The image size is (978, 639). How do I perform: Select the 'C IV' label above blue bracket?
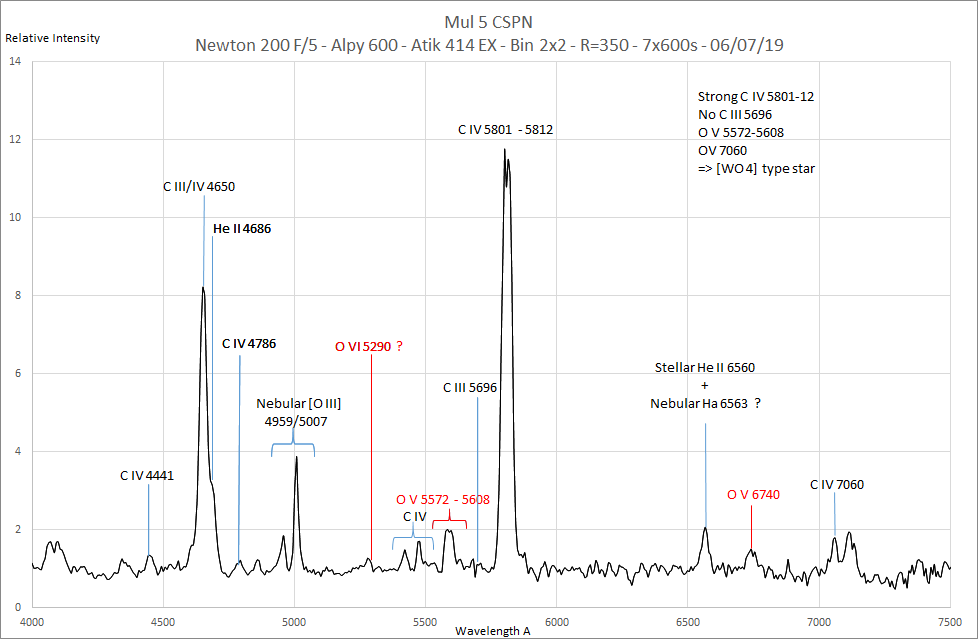click(x=415, y=516)
